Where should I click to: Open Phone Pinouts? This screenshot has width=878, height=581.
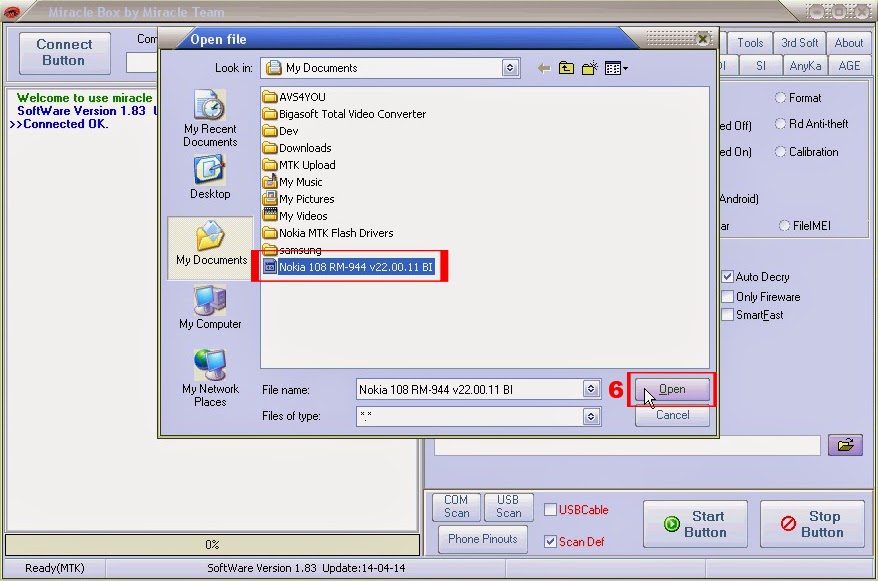pyautogui.click(x=483, y=538)
